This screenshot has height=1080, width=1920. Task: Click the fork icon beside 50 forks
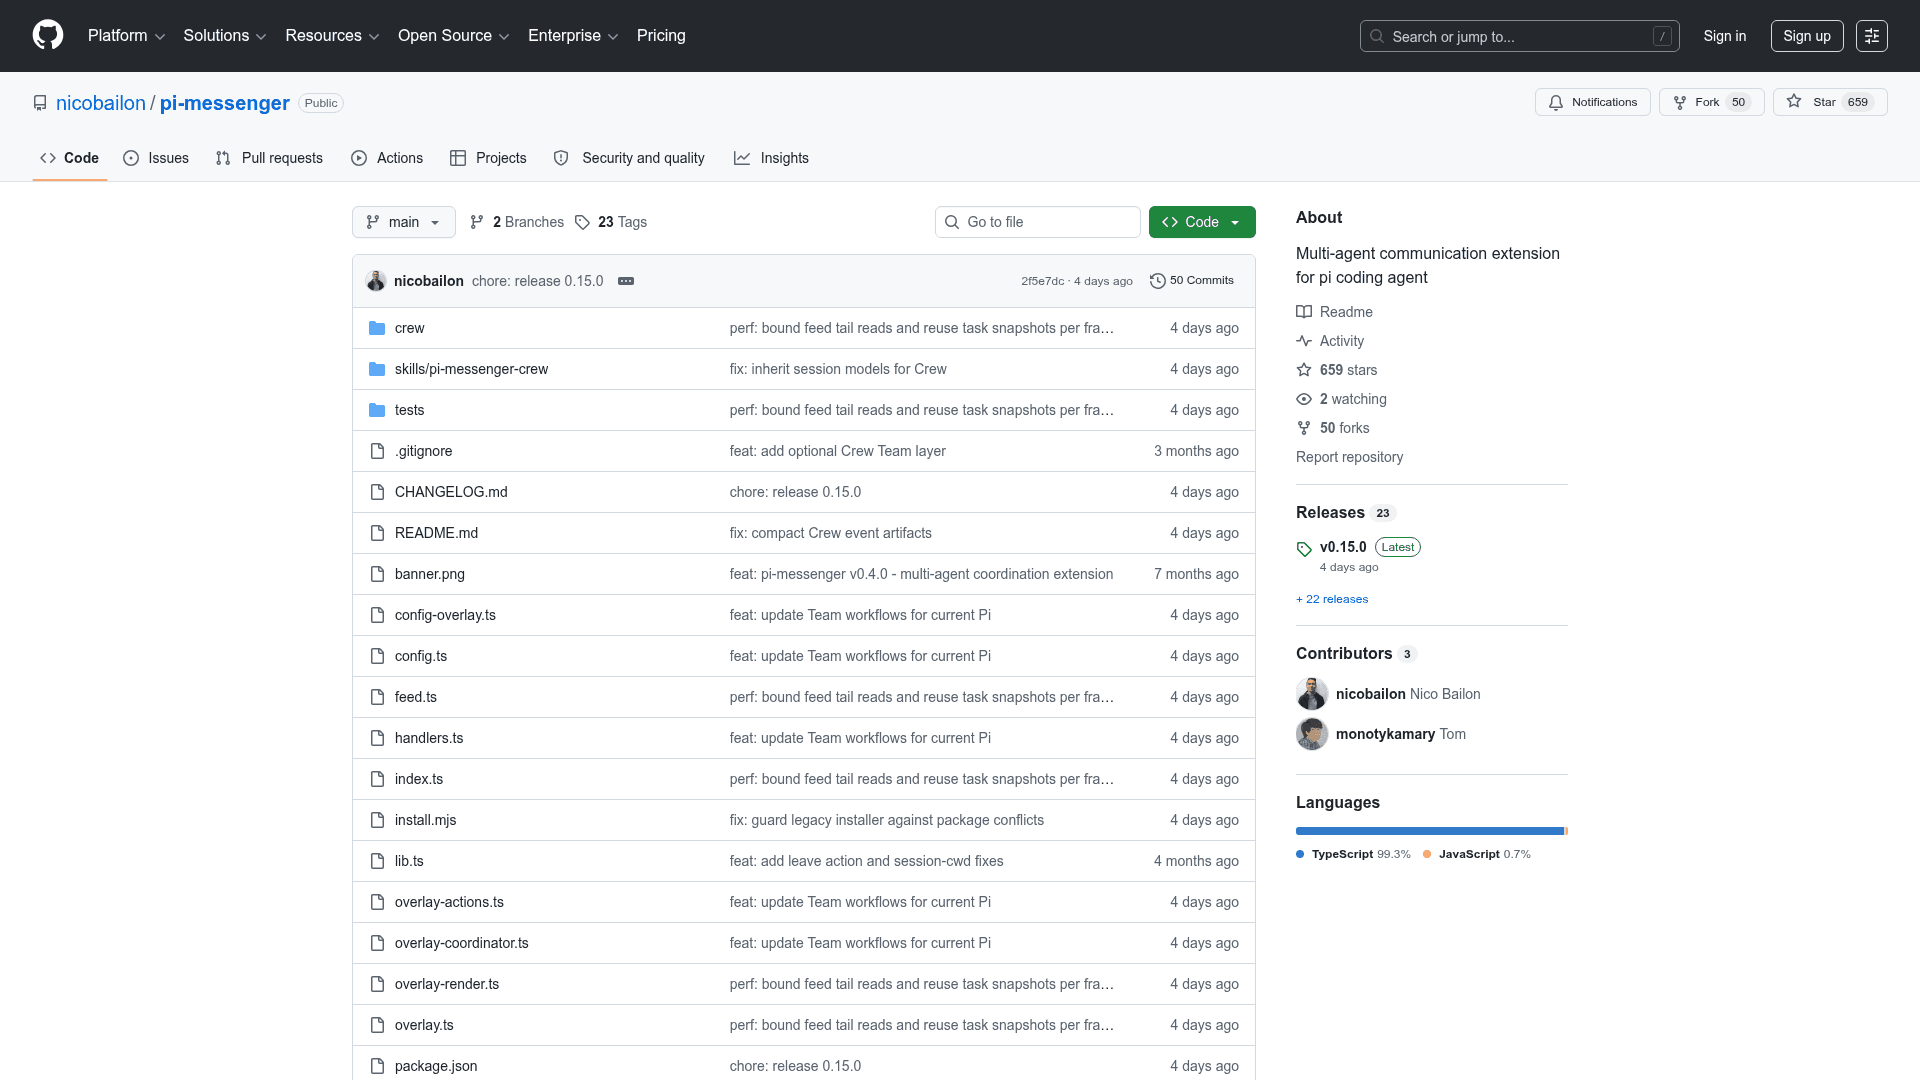(x=1304, y=428)
